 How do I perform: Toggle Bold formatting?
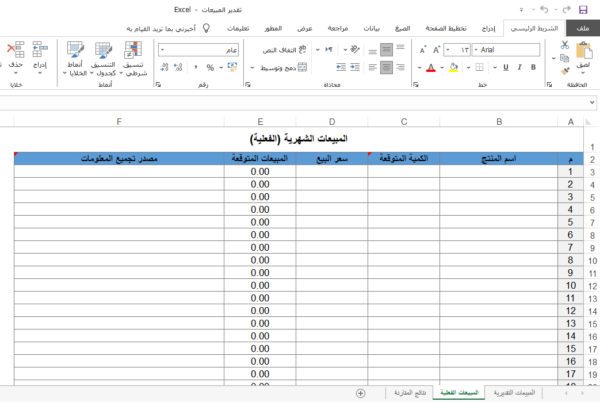[533, 67]
